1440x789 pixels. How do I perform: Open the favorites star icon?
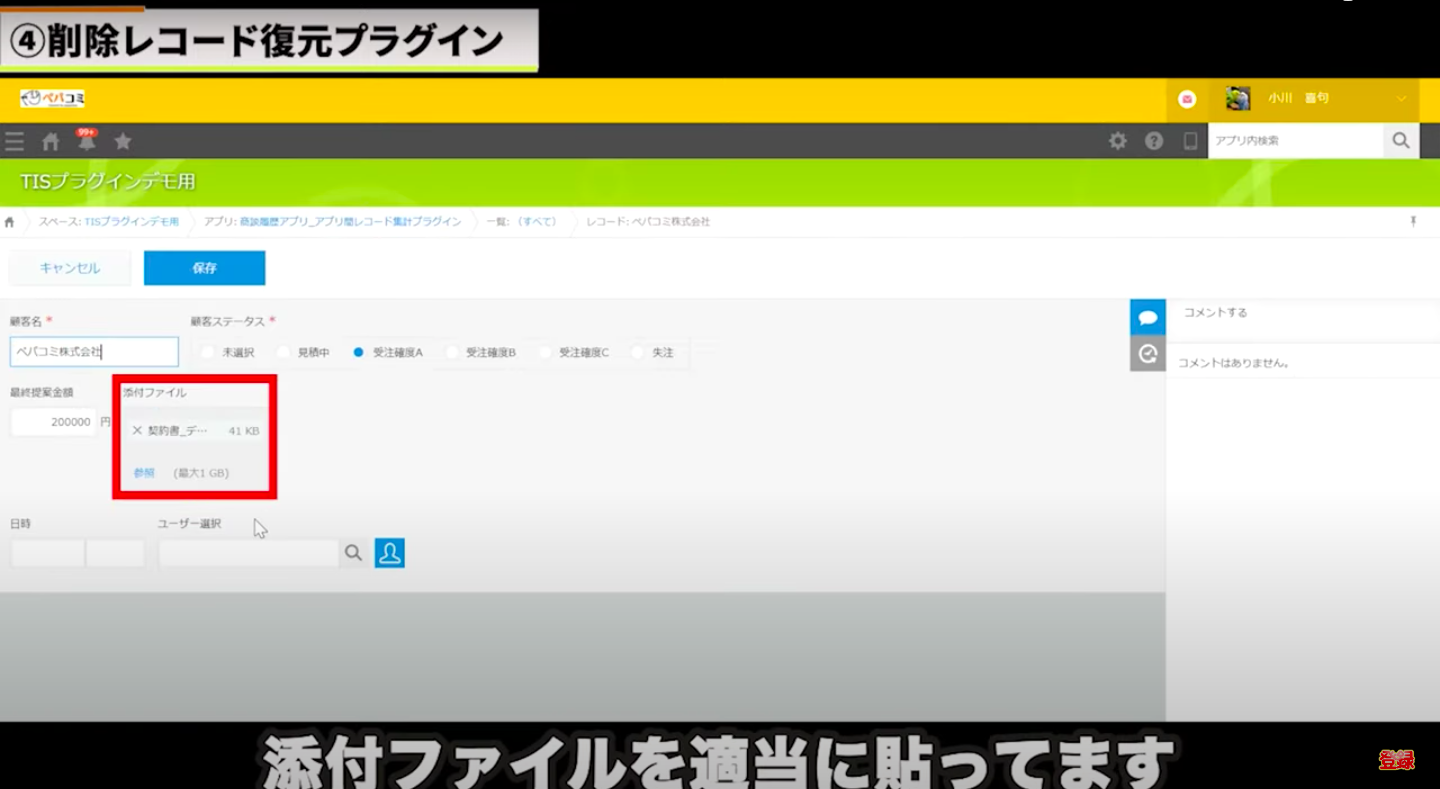[123, 141]
